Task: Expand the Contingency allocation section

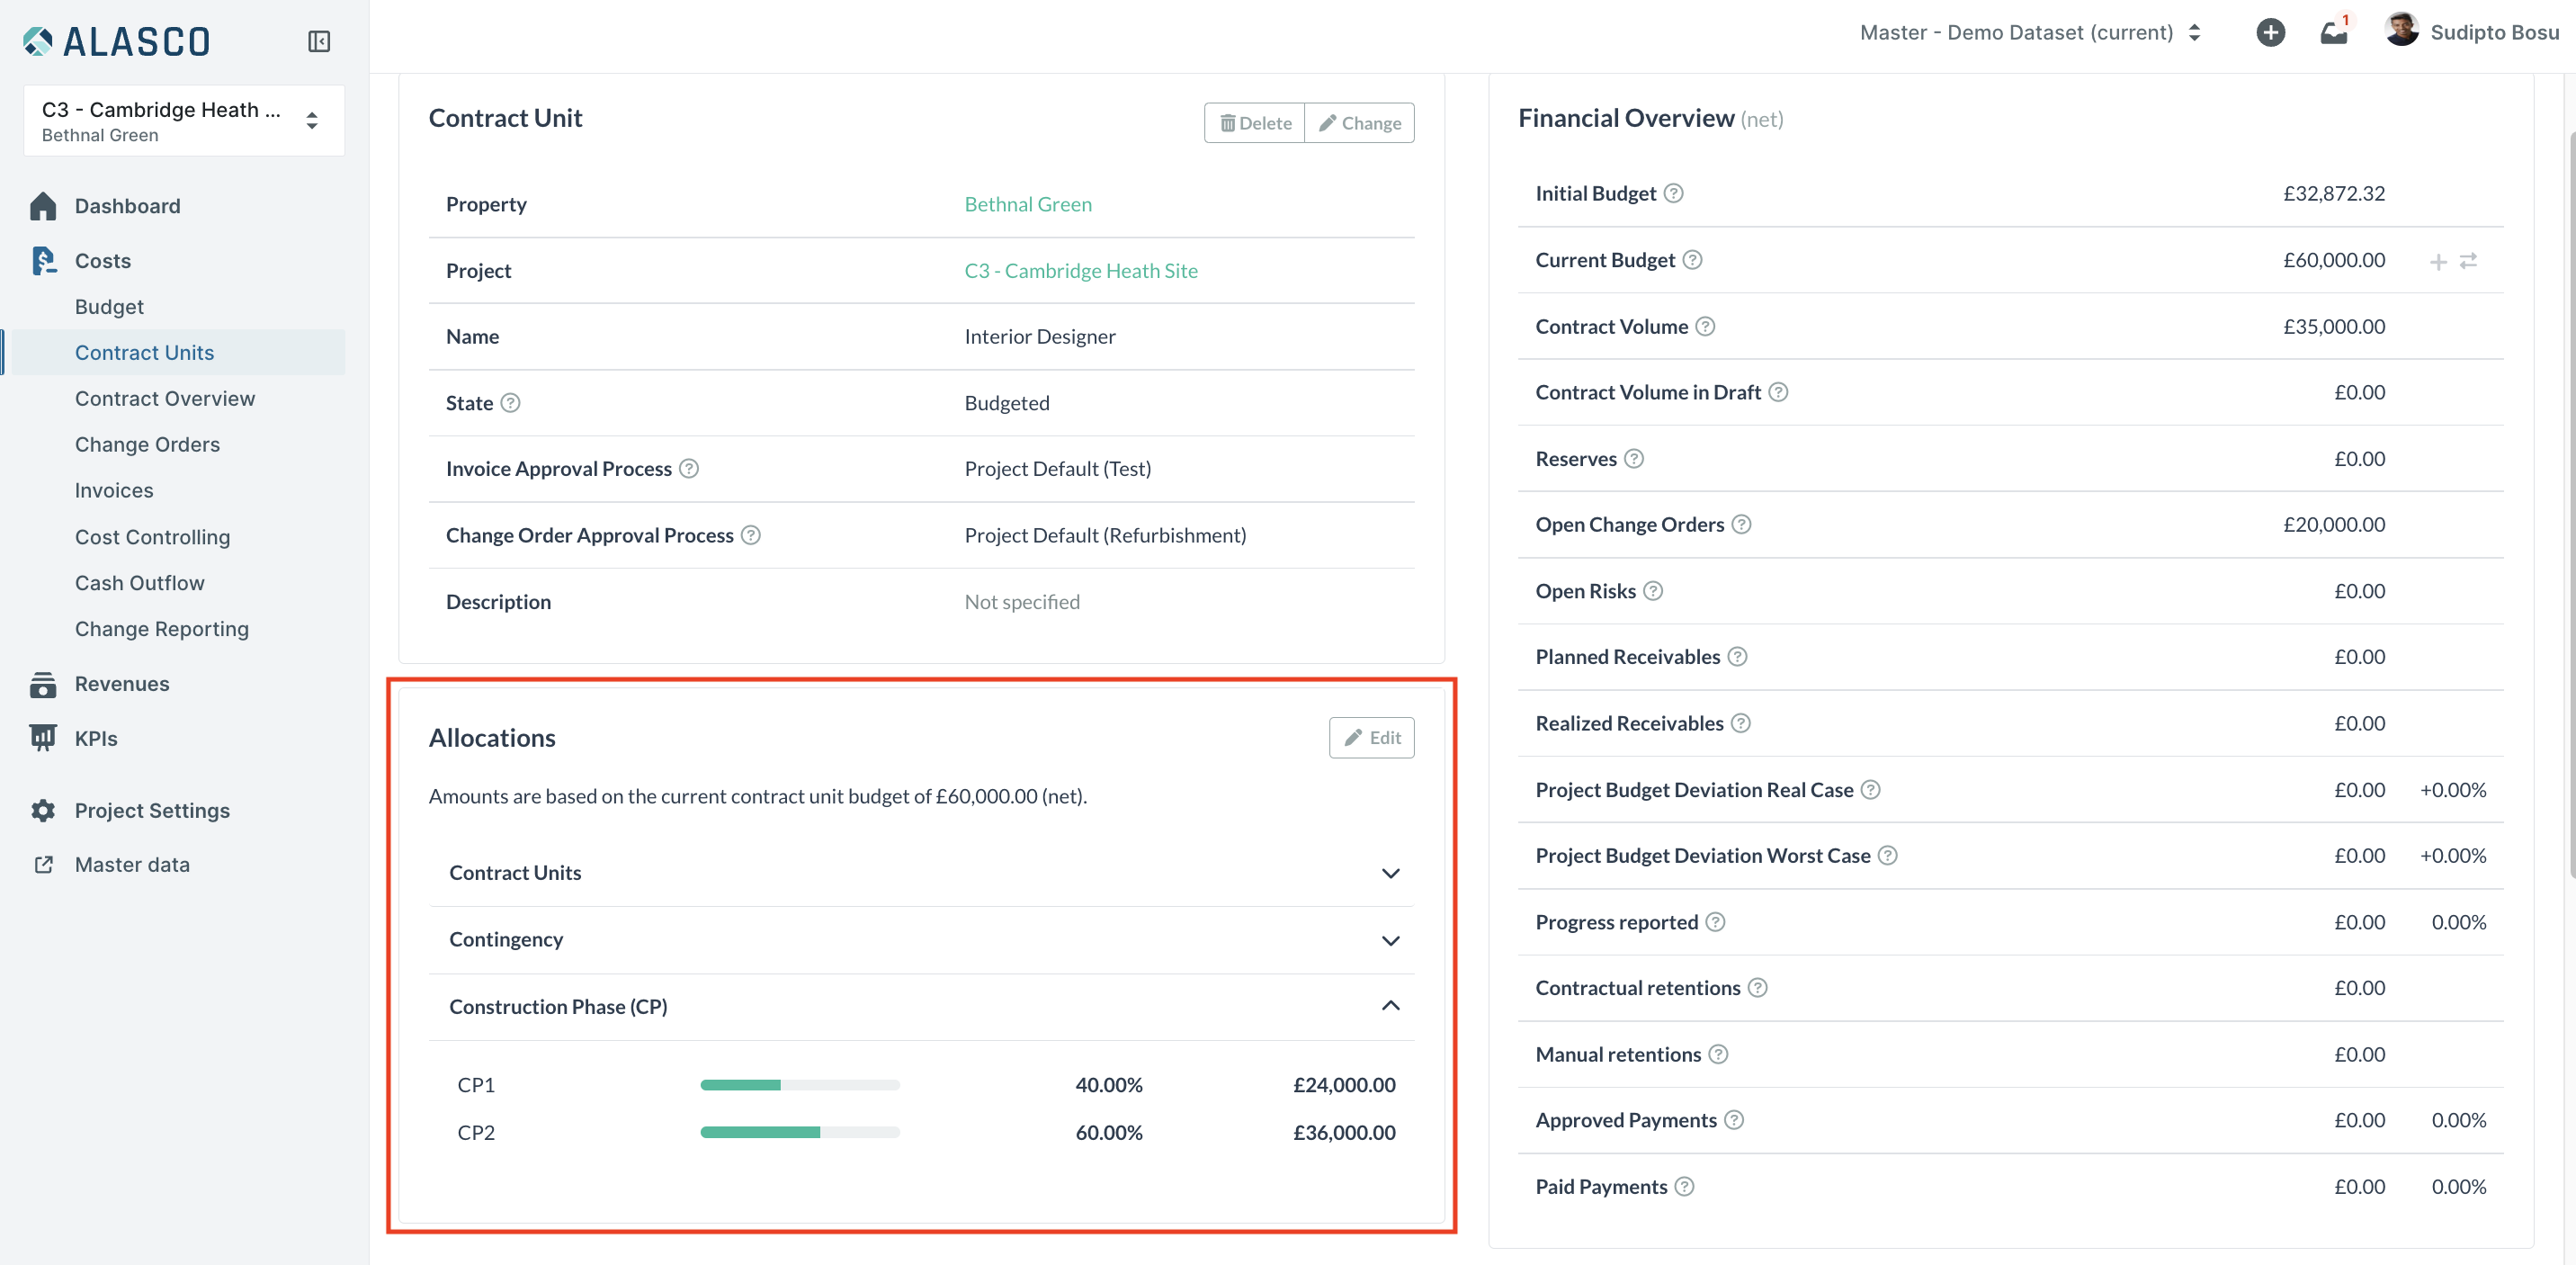Action: (x=1390, y=940)
